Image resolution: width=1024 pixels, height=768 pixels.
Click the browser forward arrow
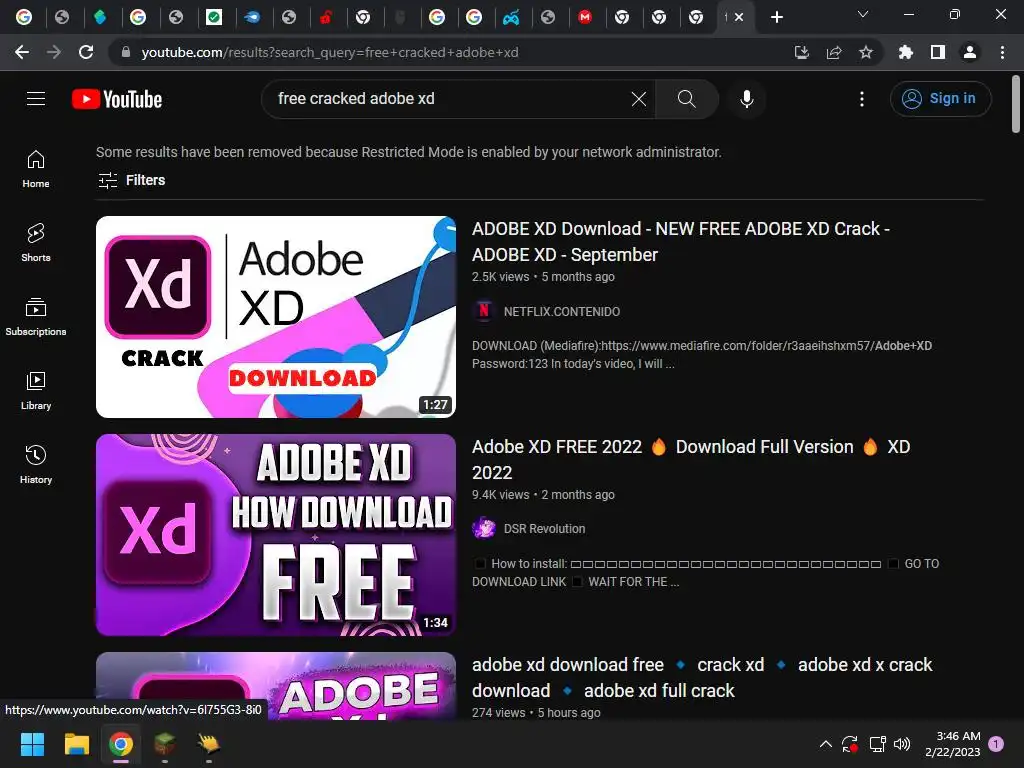point(54,52)
